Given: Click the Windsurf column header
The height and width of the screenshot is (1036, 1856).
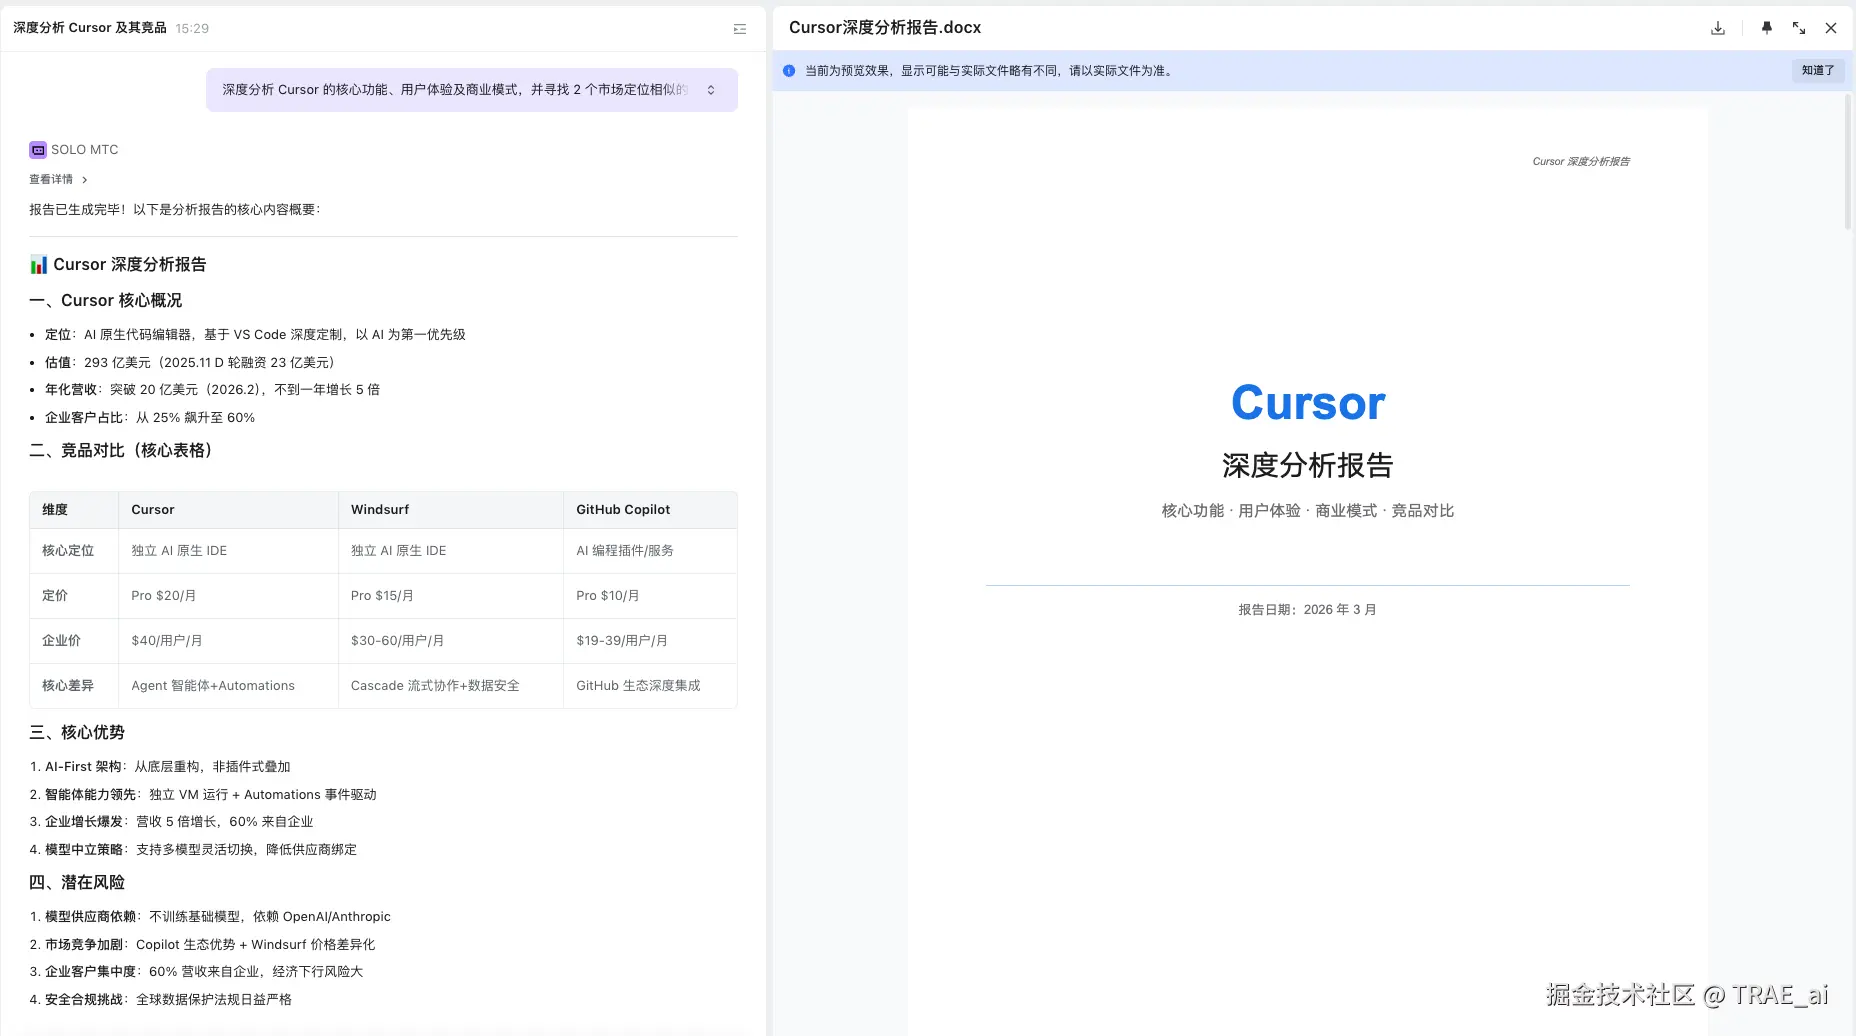Looking at the screenshot, I should click(x=380, y=510).
